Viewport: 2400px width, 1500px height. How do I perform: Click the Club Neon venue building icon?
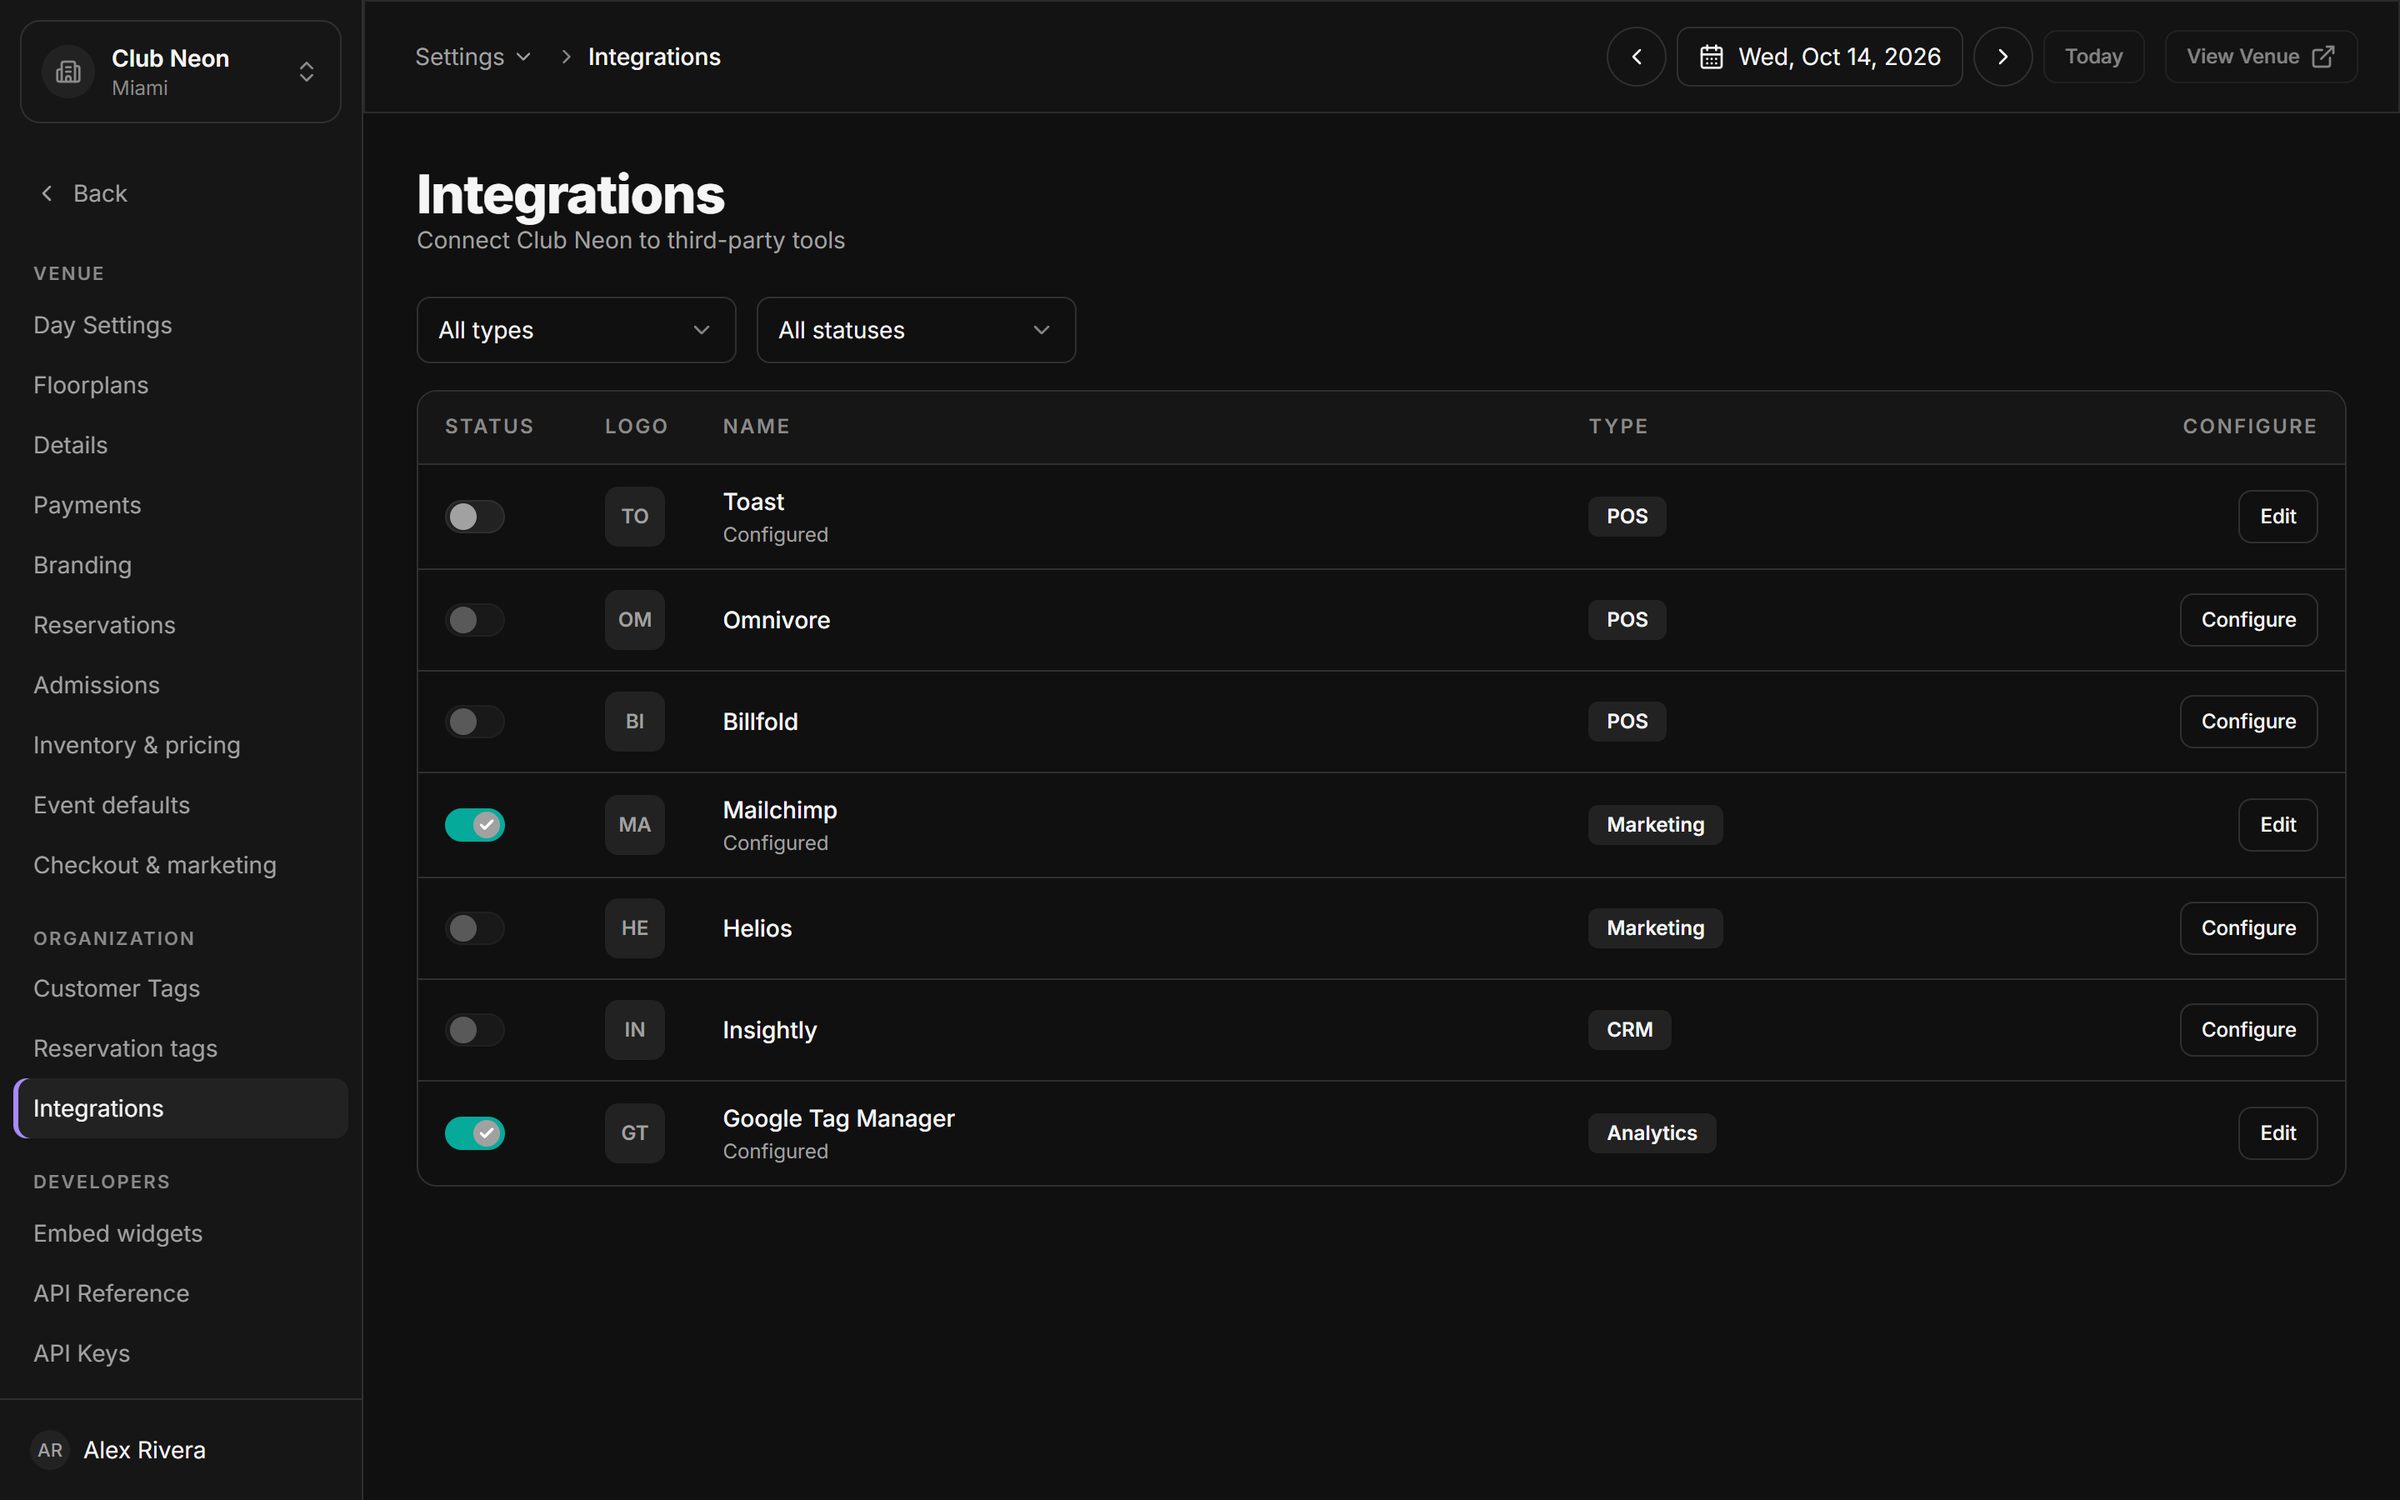tap(68, 72)
